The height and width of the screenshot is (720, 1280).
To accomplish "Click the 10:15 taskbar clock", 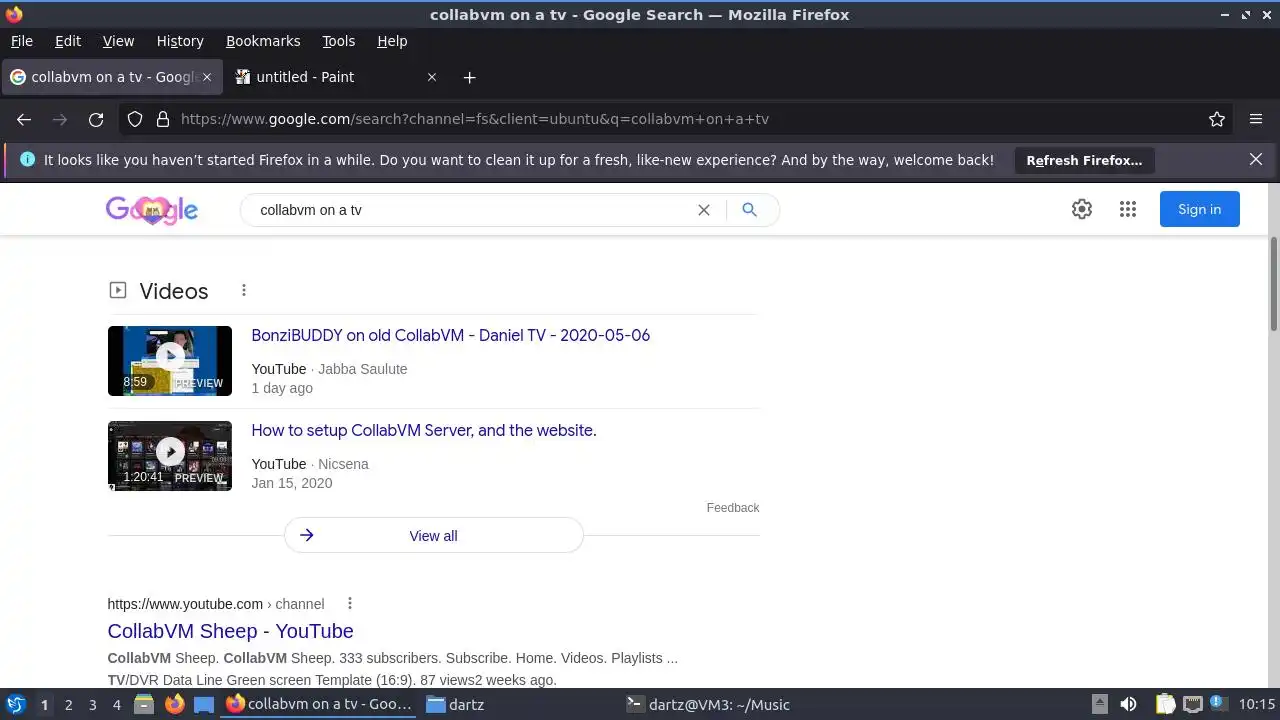I will (x=1257, y=705).
